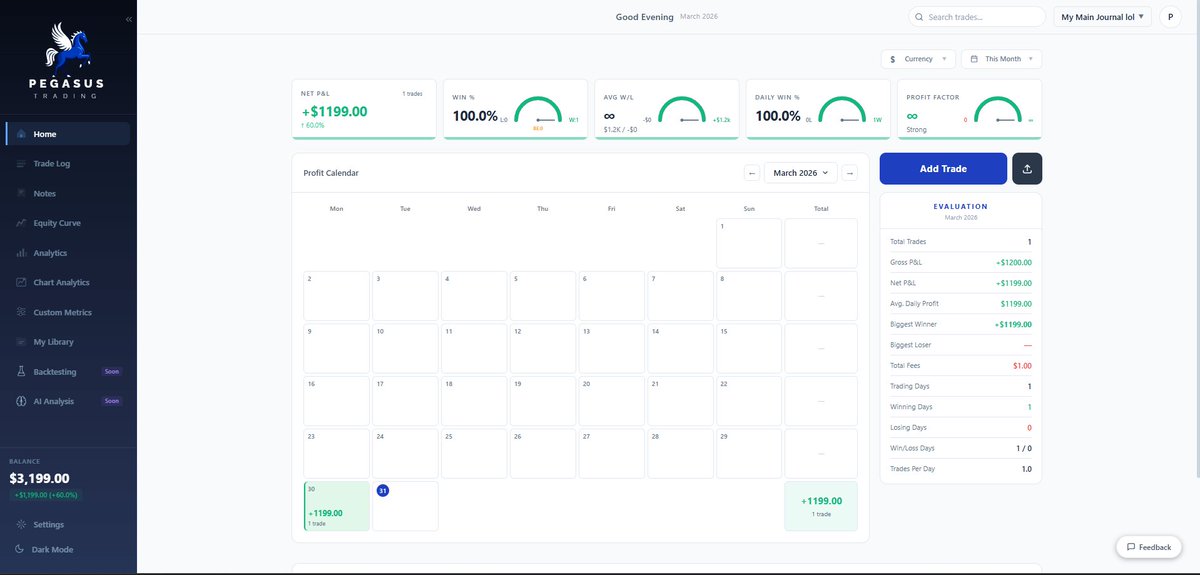
Task: Click the search trades field
Action: 976,17
